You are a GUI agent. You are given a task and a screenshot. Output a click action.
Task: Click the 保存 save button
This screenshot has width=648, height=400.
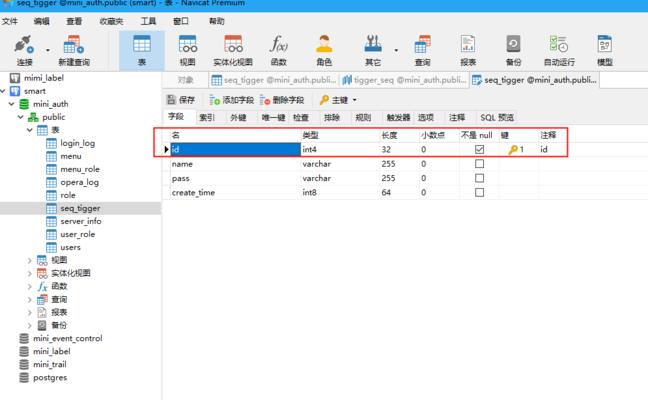[x=181, y=100]
